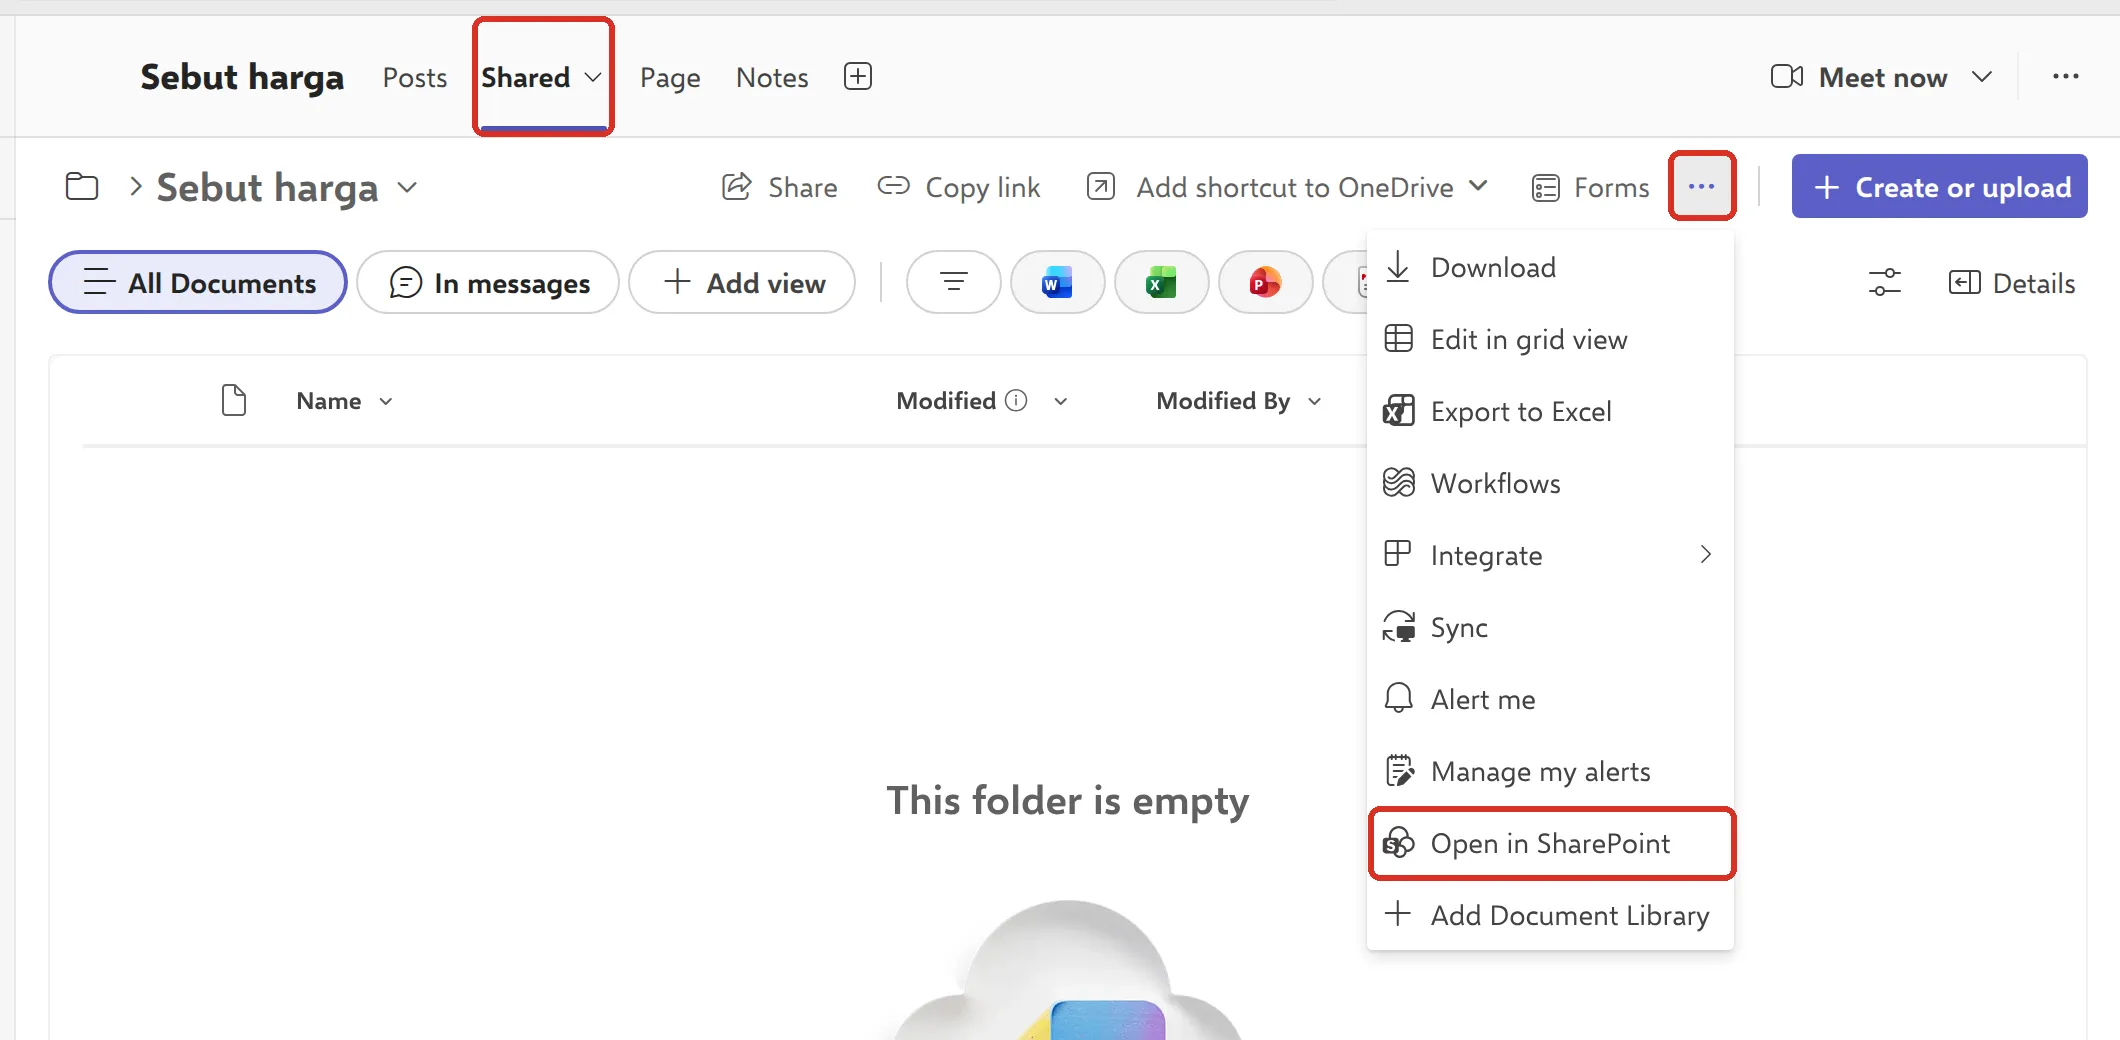The width and height of the screenshot is (2120, 1040).
Task: Expand the Sebut harga folder dropdown
Action: point(407,187)
